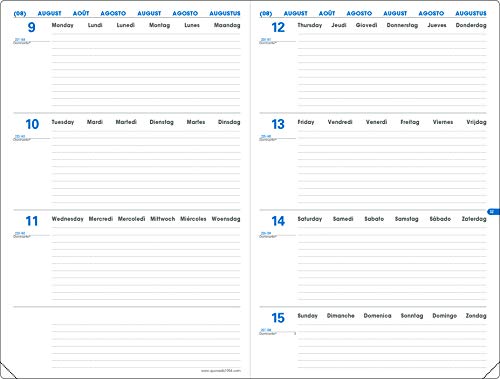Tap the "Sabato" label
Viewport: 500px width, 379px height.
coord(374,219)
